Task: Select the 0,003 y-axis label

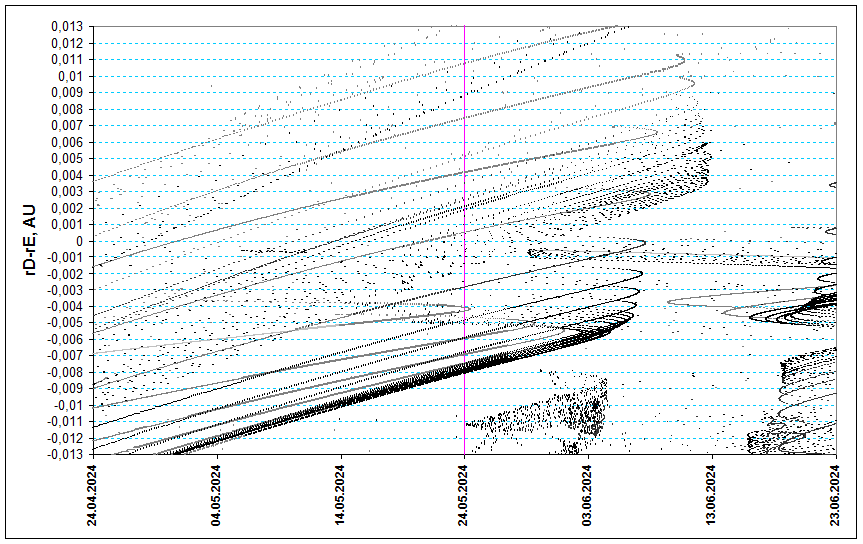Action: (x=68, y=192)
